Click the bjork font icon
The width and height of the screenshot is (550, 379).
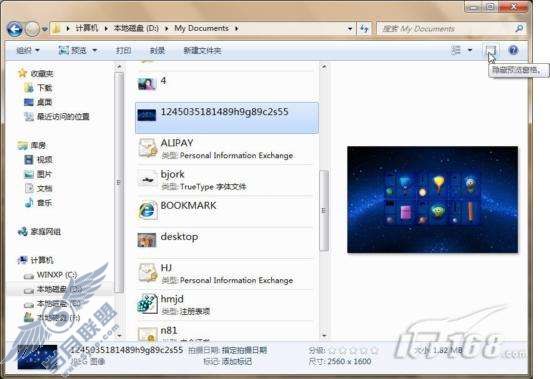click(147, 180)
